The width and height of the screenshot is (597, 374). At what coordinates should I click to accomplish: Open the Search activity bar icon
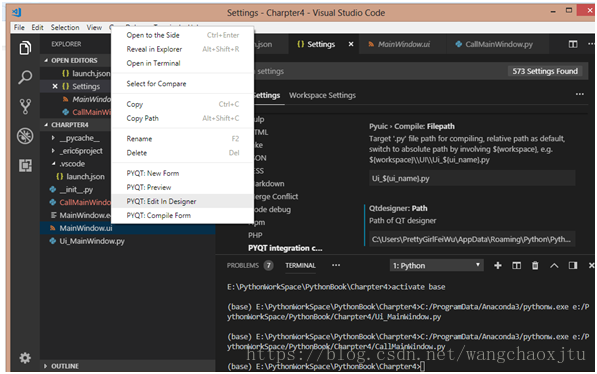[25, 77]
